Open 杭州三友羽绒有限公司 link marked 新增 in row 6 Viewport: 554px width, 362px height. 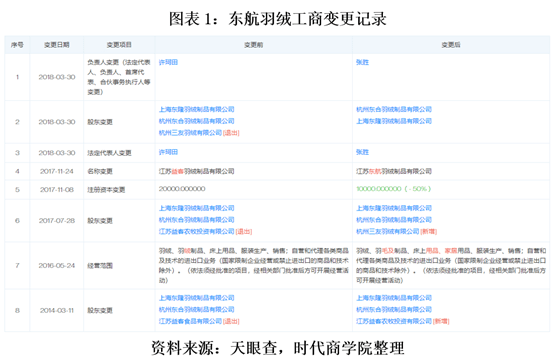[x=388, y=232]
